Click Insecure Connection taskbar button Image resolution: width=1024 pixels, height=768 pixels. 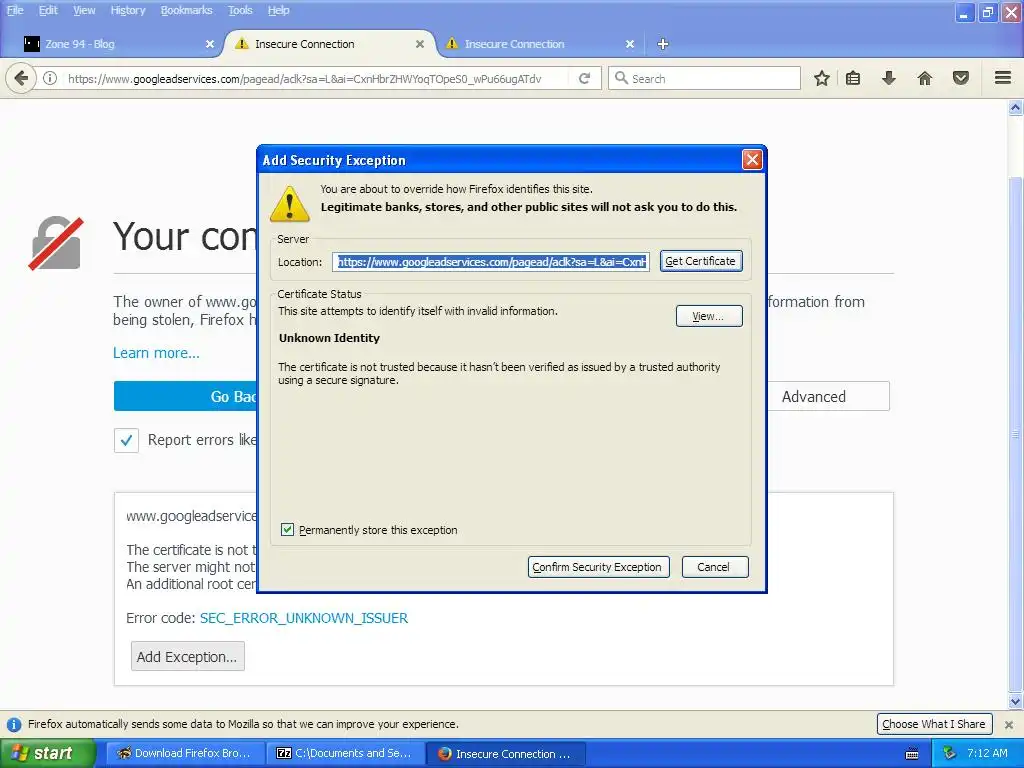[505, 754]
